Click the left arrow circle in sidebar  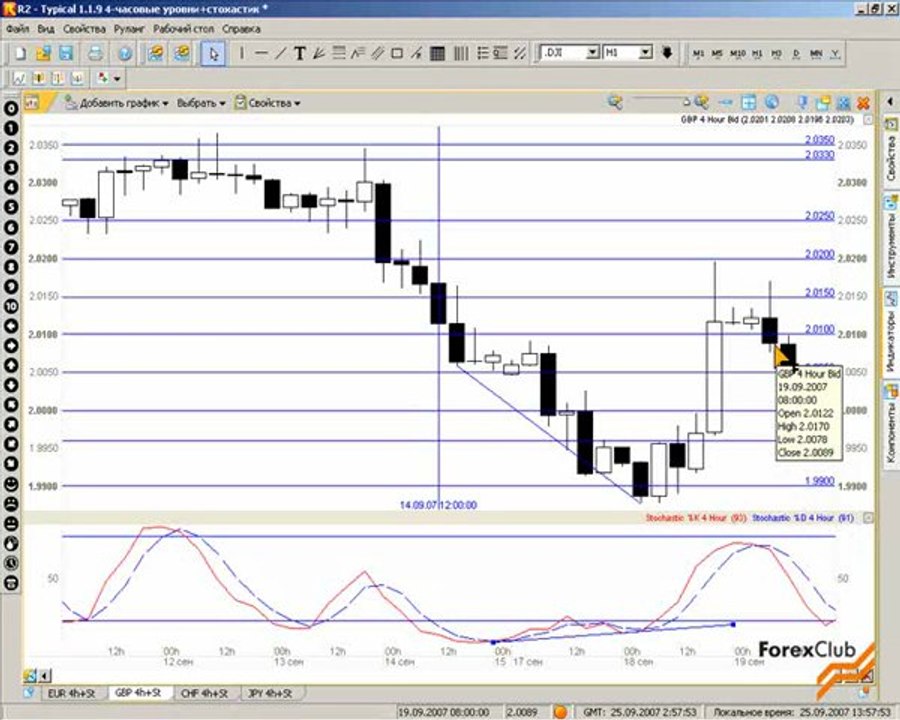(11, 326)
